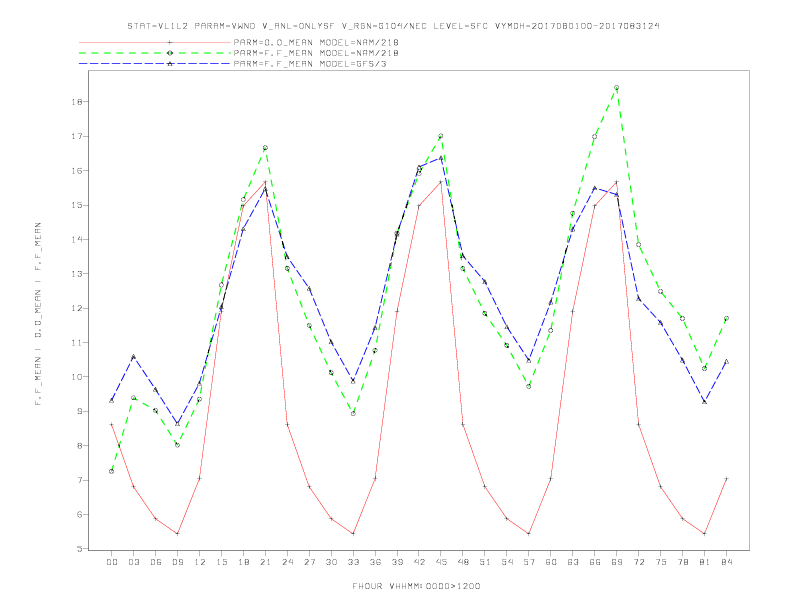Click x-axis tick label 30
Image resolution: width=792 pixels, height=612 pixels.
pos(331,562)
